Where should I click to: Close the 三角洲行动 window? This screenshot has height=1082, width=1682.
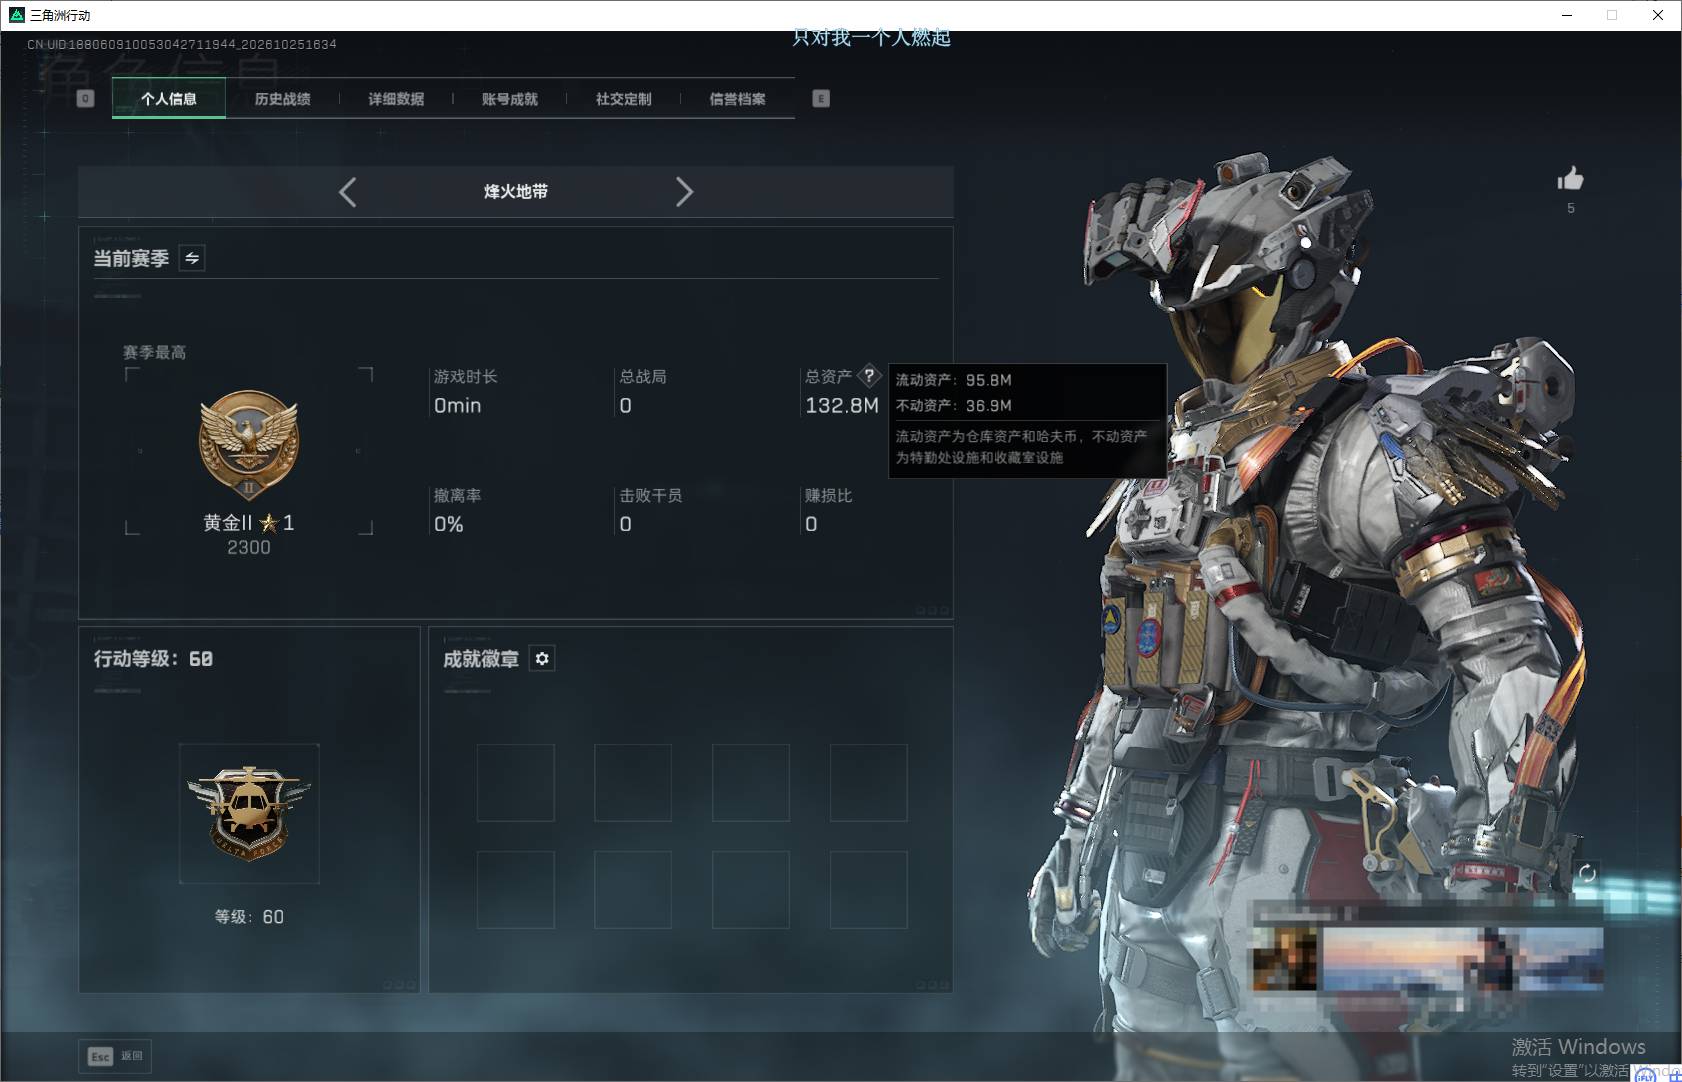click(x=1658, y=15)
